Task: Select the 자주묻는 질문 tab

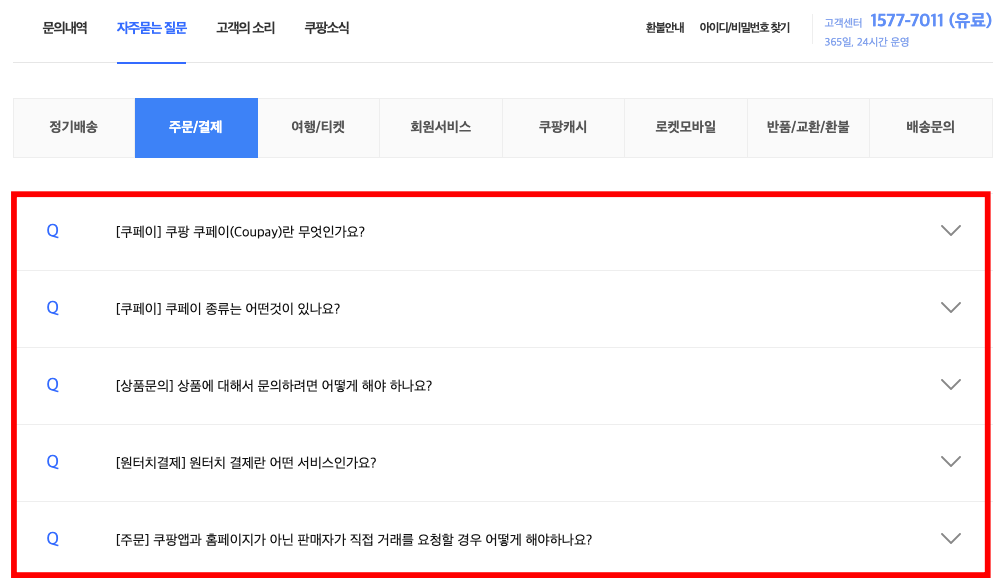Action: [x=152, y=28]
